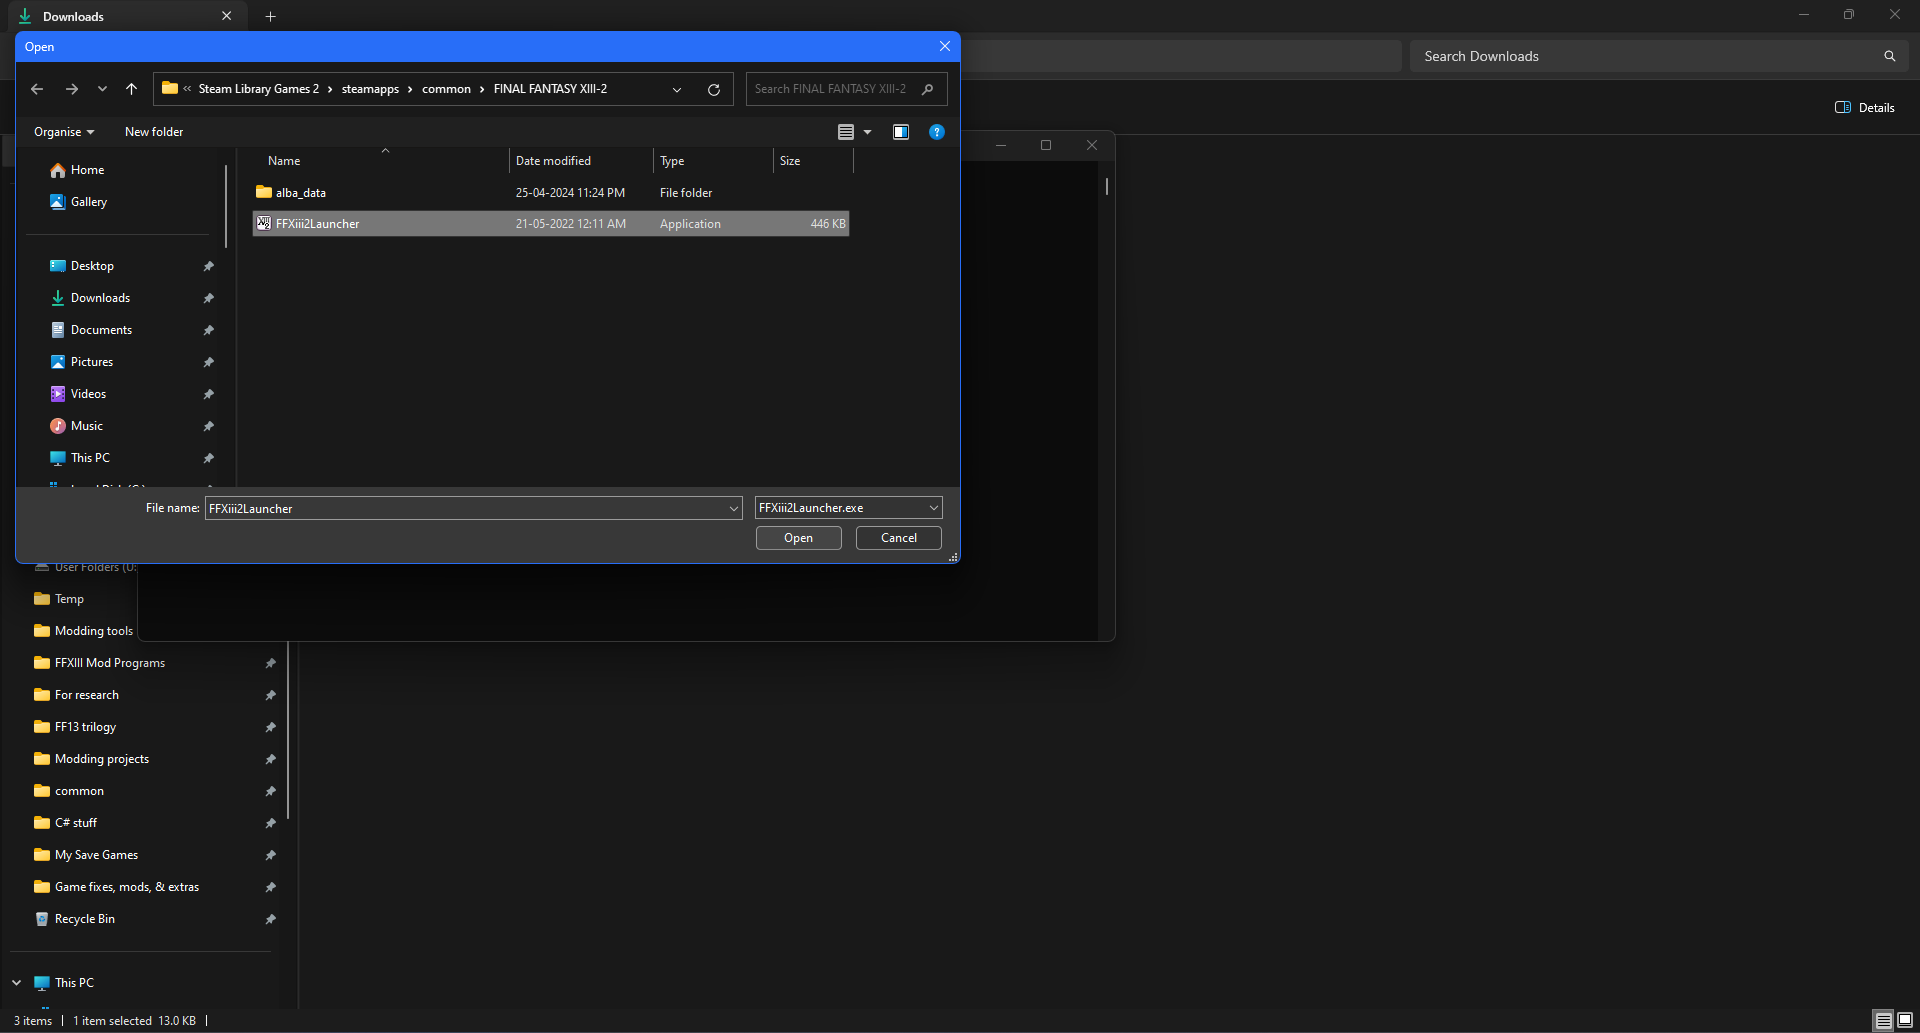Select This PC in dialog navigation pane
Viewport: 1920px width, 1033px height.
click(x=80, y=458)
